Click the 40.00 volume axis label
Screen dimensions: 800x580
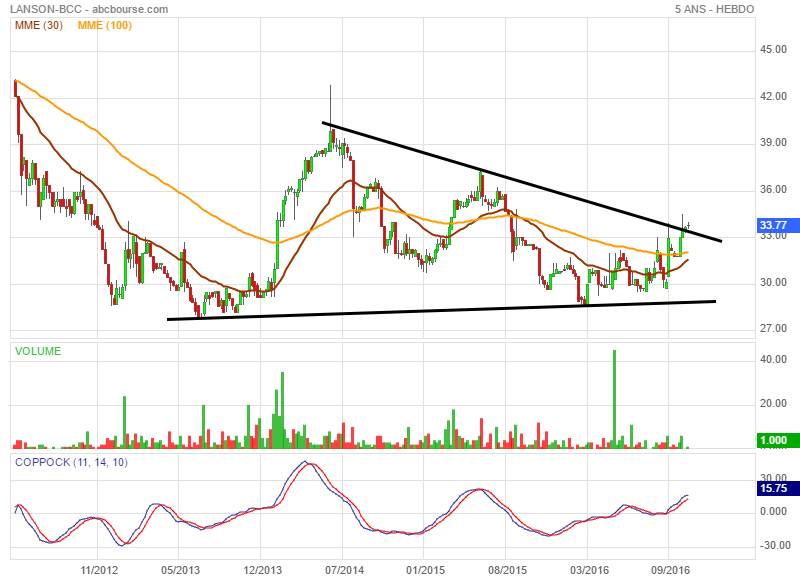(x=773, y=359)
